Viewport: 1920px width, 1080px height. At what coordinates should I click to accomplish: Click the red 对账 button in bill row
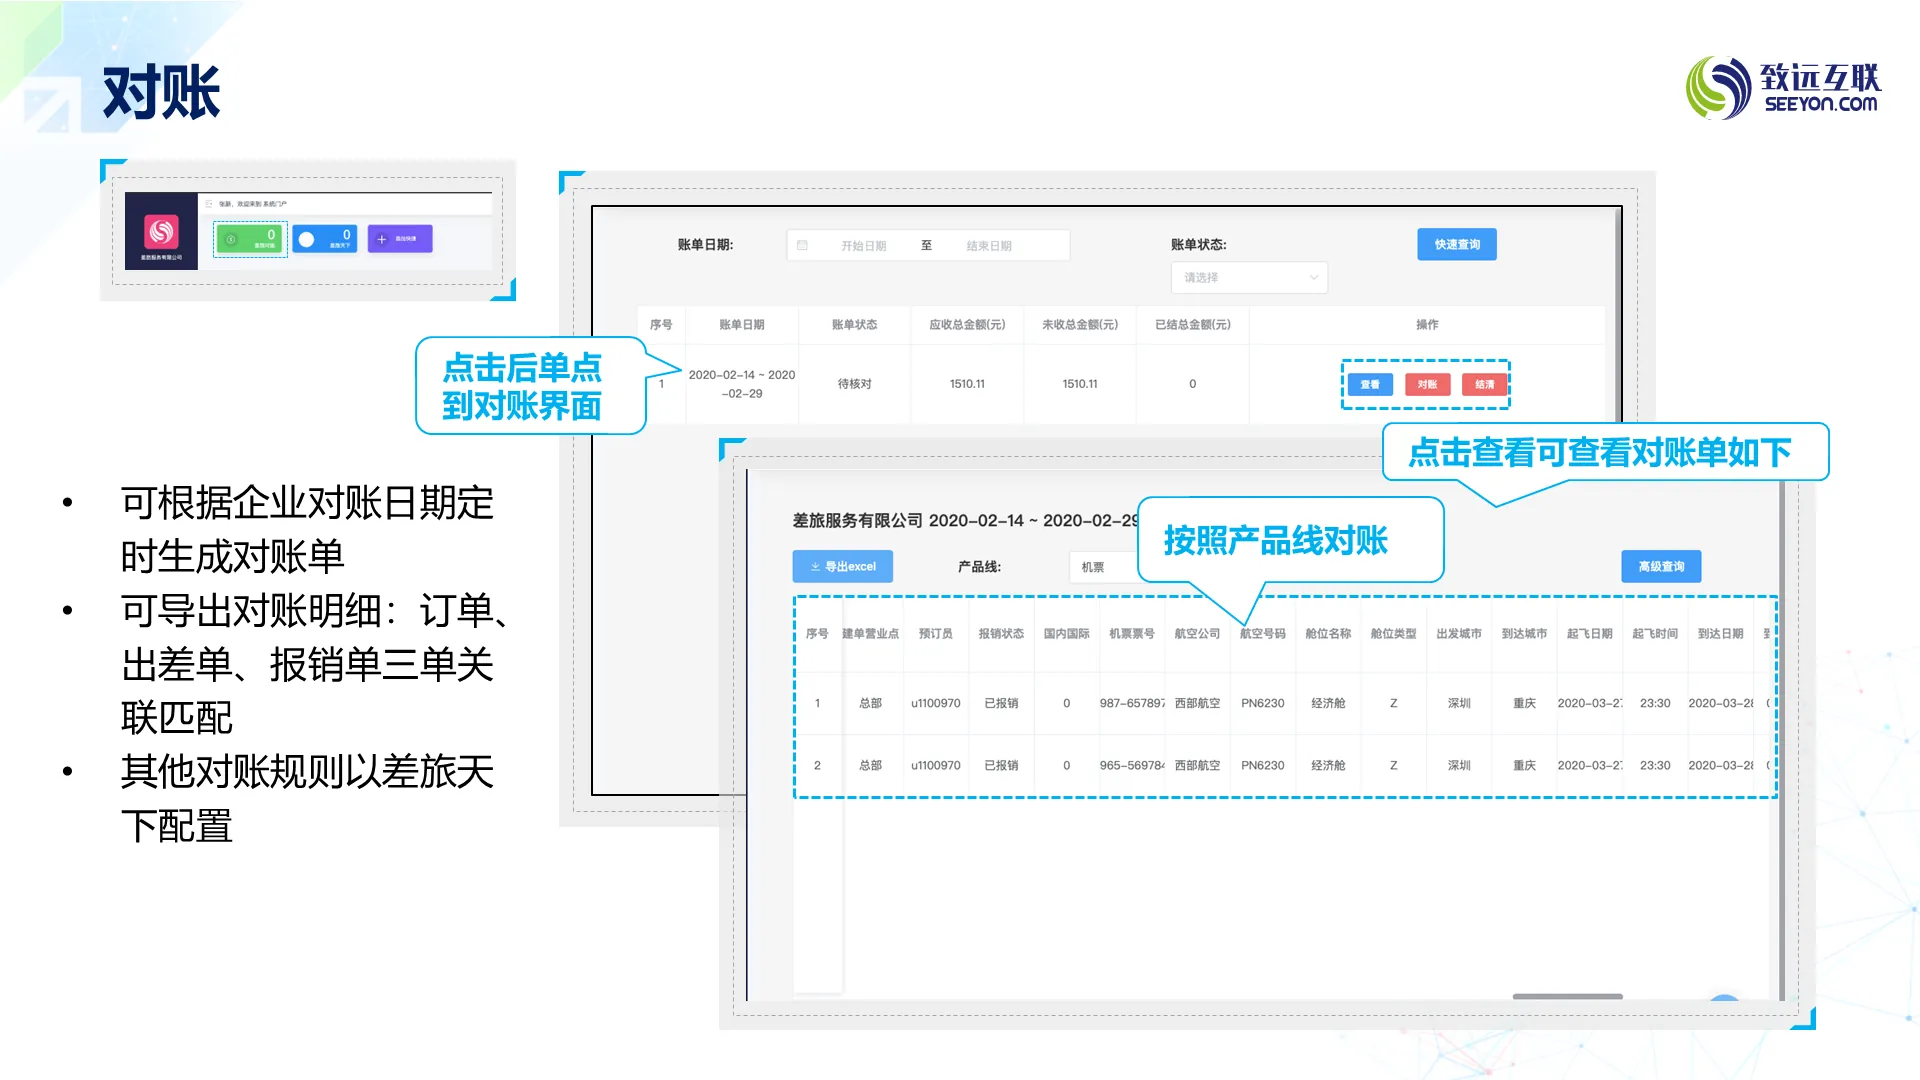point(1427,384)
